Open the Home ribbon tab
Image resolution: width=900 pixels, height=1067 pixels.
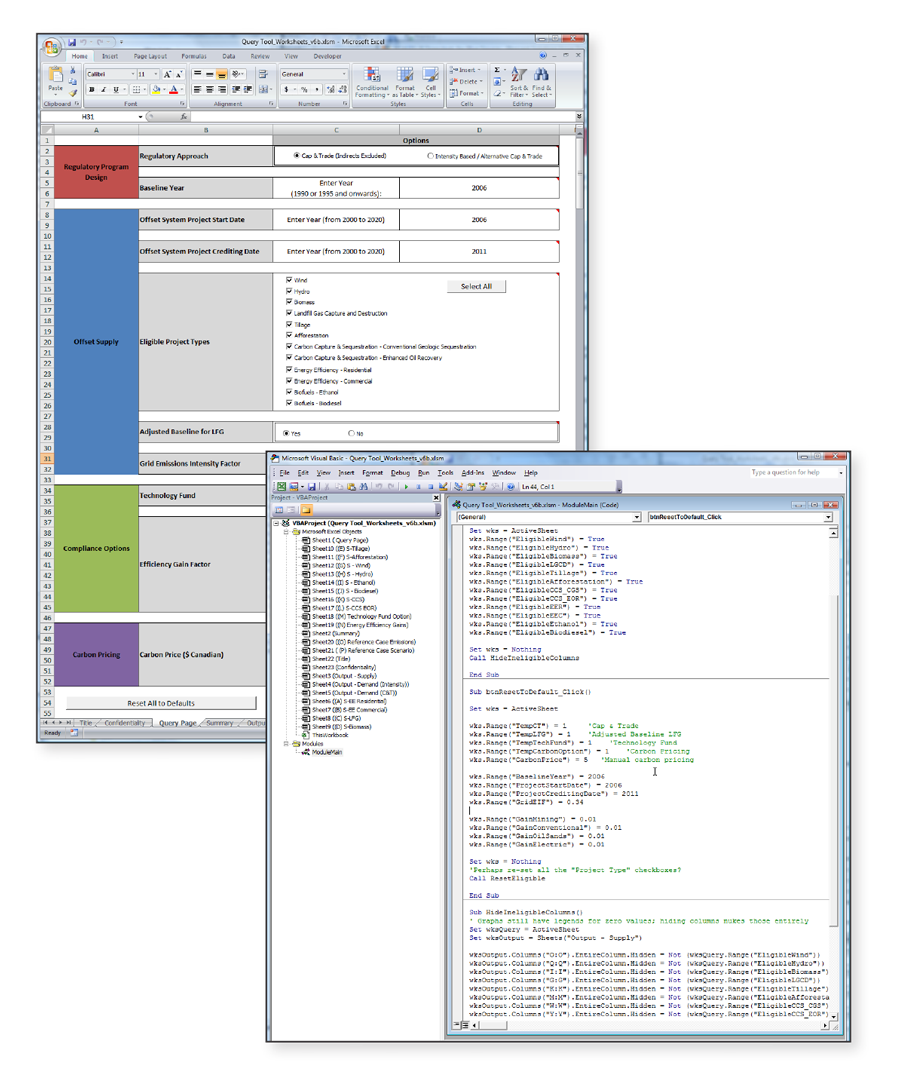coord(80,56)
